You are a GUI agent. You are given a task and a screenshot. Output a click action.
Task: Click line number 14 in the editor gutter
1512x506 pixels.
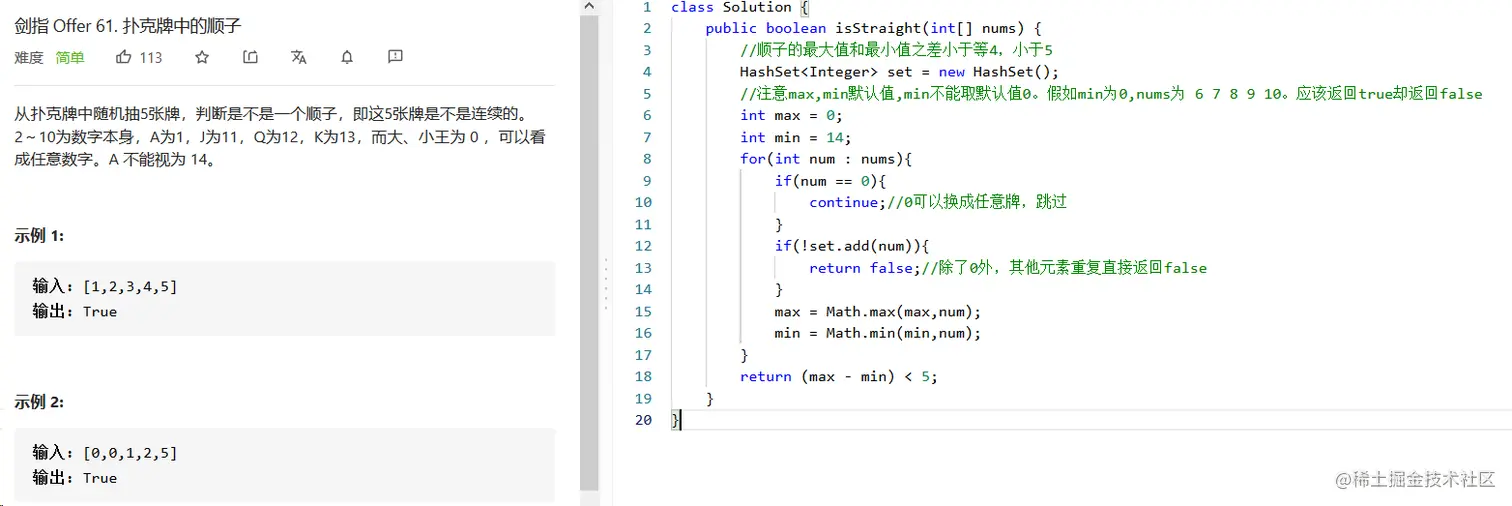coord(643,290)
